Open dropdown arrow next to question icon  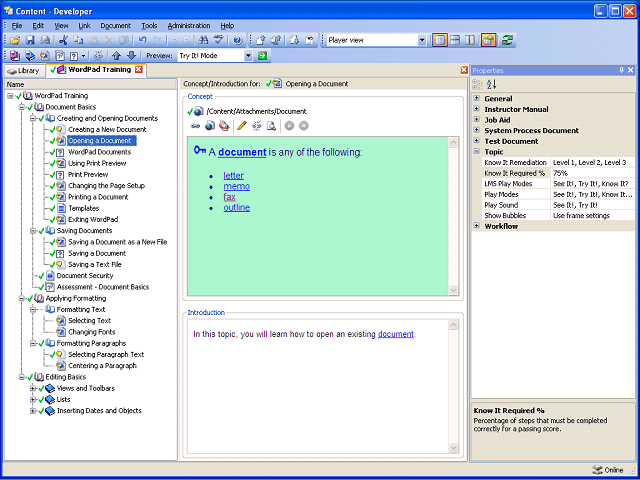coord(84,56)
